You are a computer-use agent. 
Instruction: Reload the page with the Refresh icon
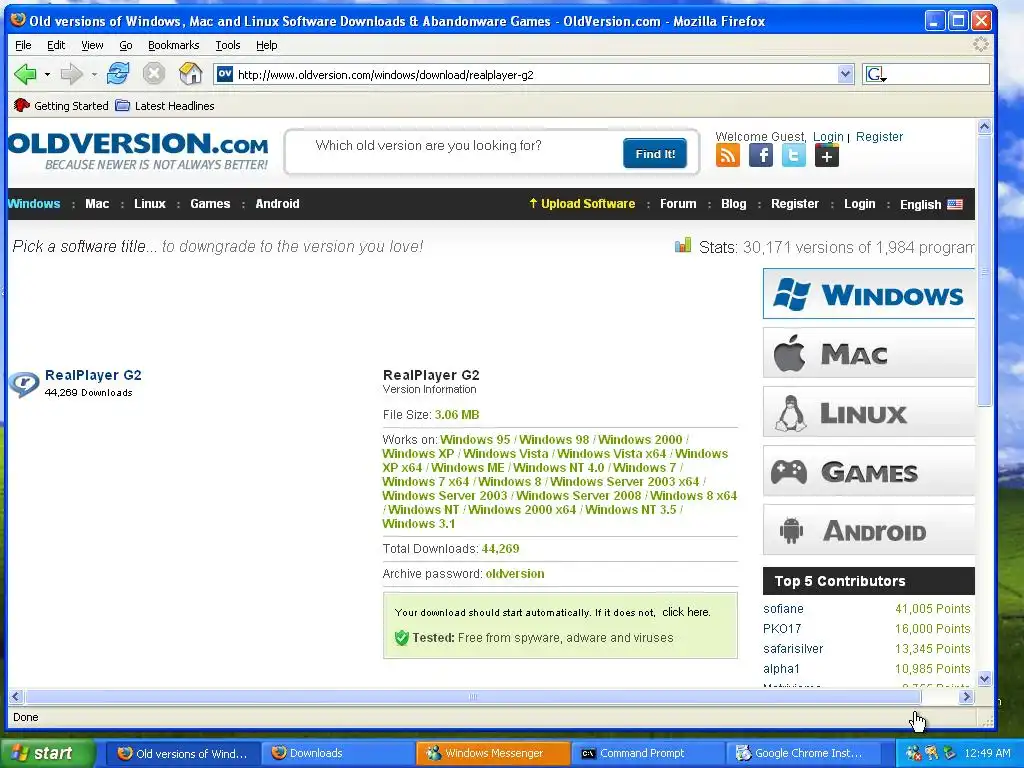point(118,73)
